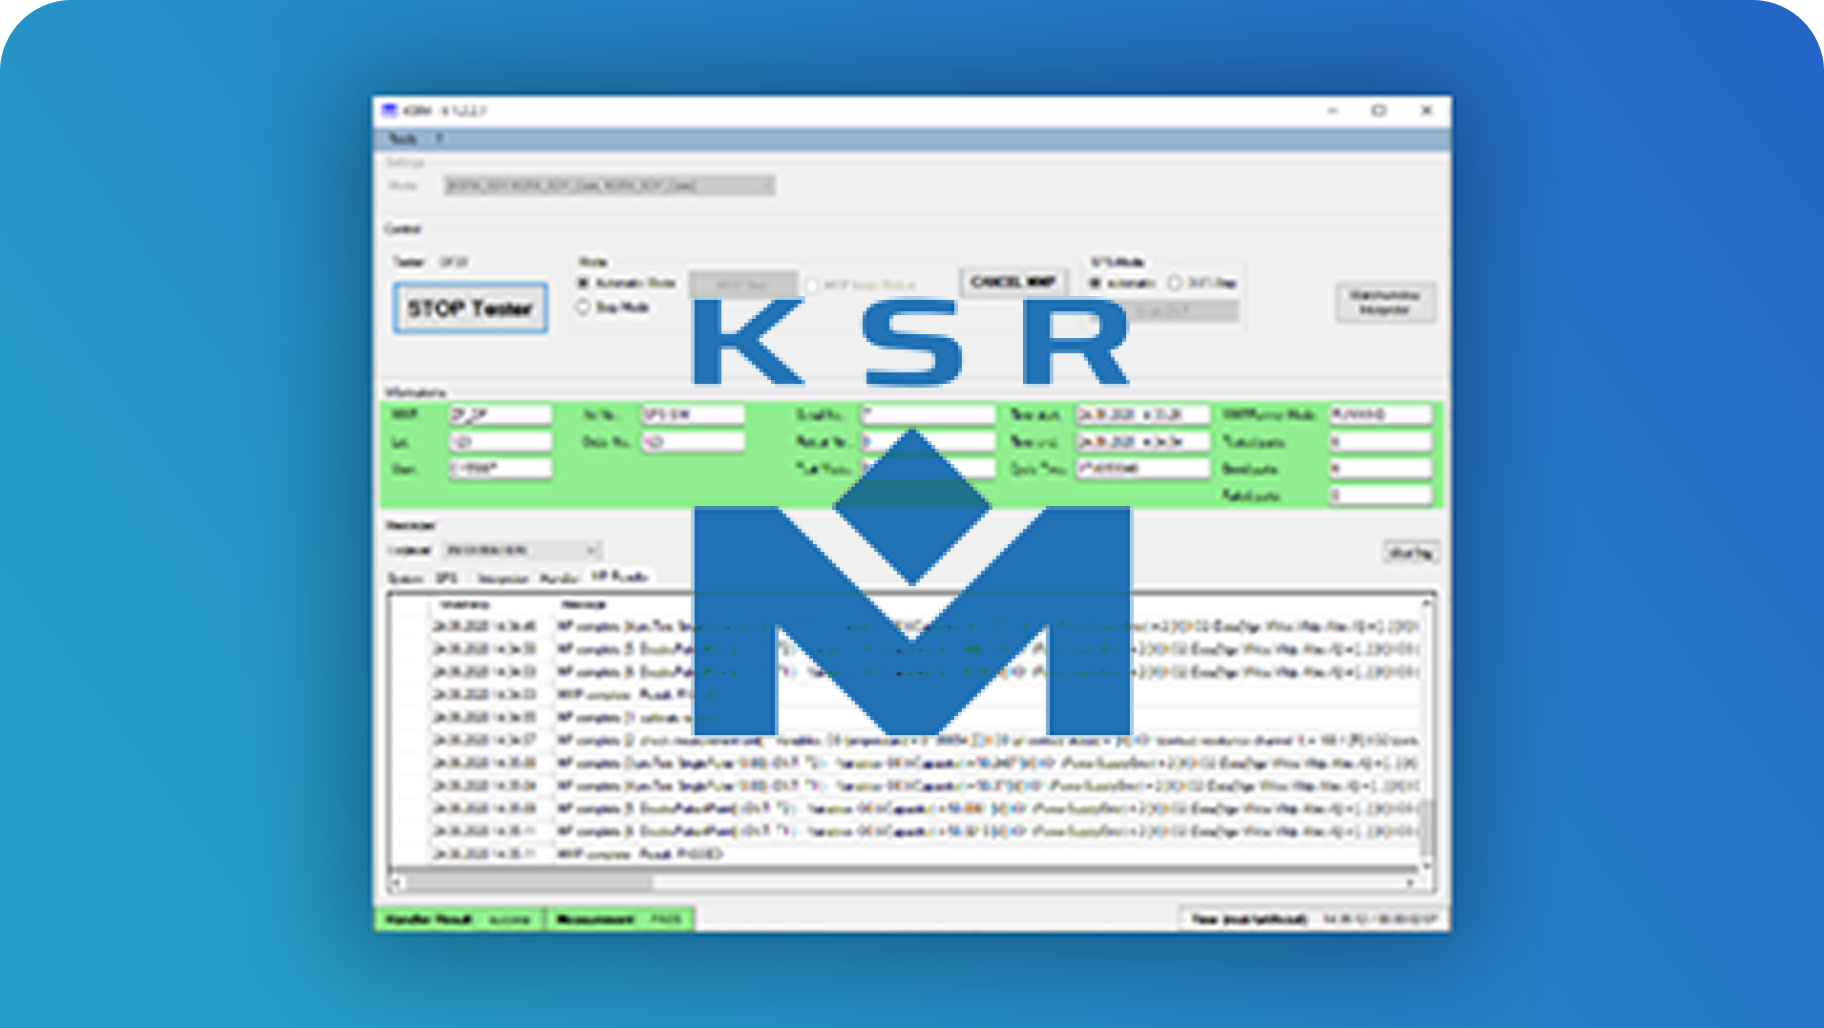Viewport: 1824px width, 1028px height.
Task: Click the Lot input field
Action: point(500,441)
